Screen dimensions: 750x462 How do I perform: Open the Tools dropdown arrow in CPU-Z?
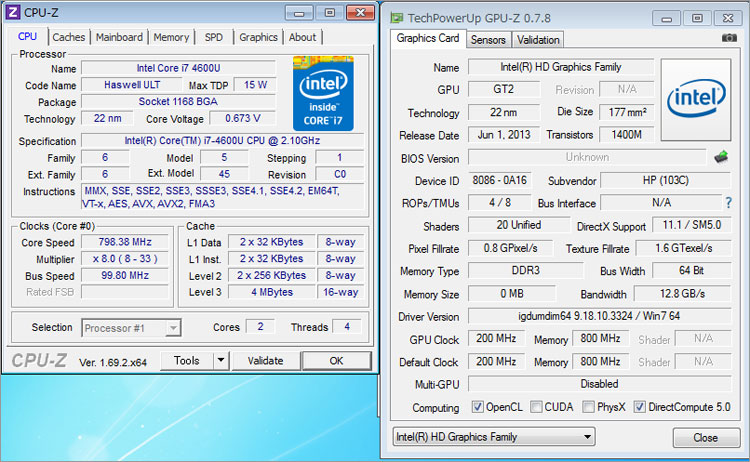(221, 360)
